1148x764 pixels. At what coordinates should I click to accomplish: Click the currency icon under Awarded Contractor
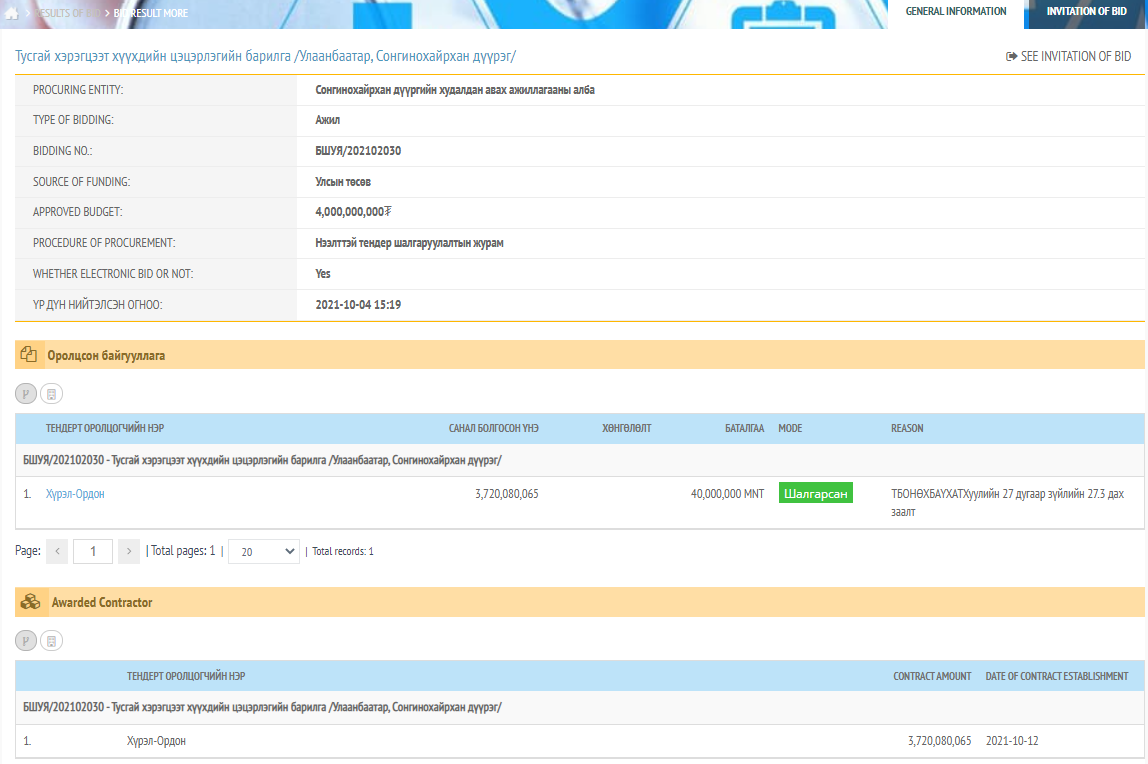pyautogui.click(x=26, y=641)
